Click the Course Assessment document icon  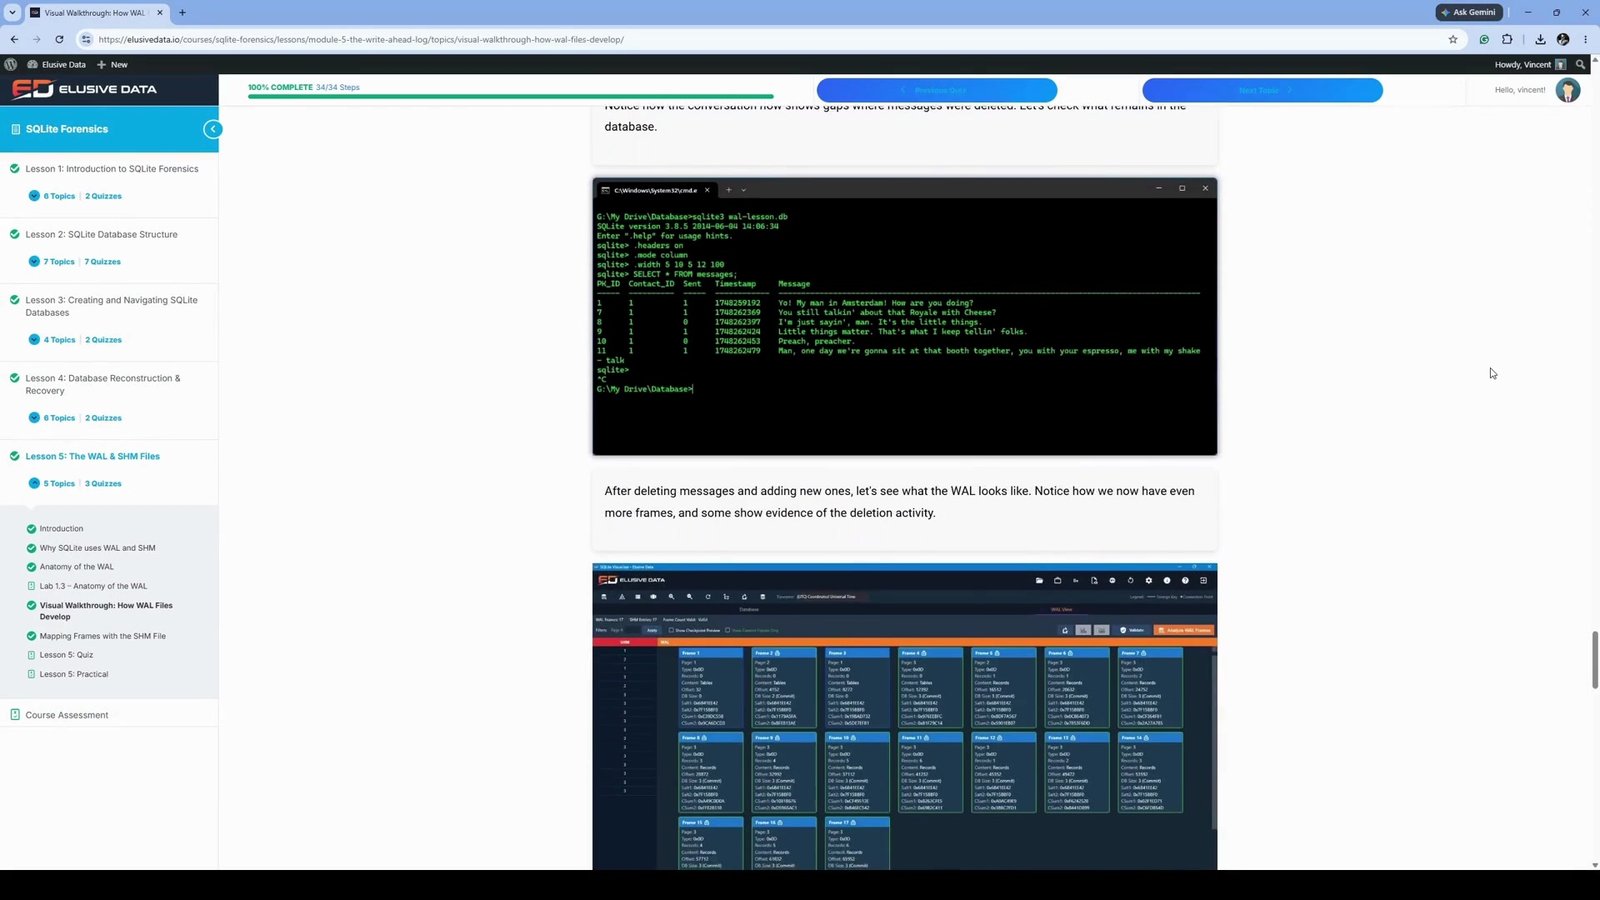pyautogui.click(x=14, y=714)
